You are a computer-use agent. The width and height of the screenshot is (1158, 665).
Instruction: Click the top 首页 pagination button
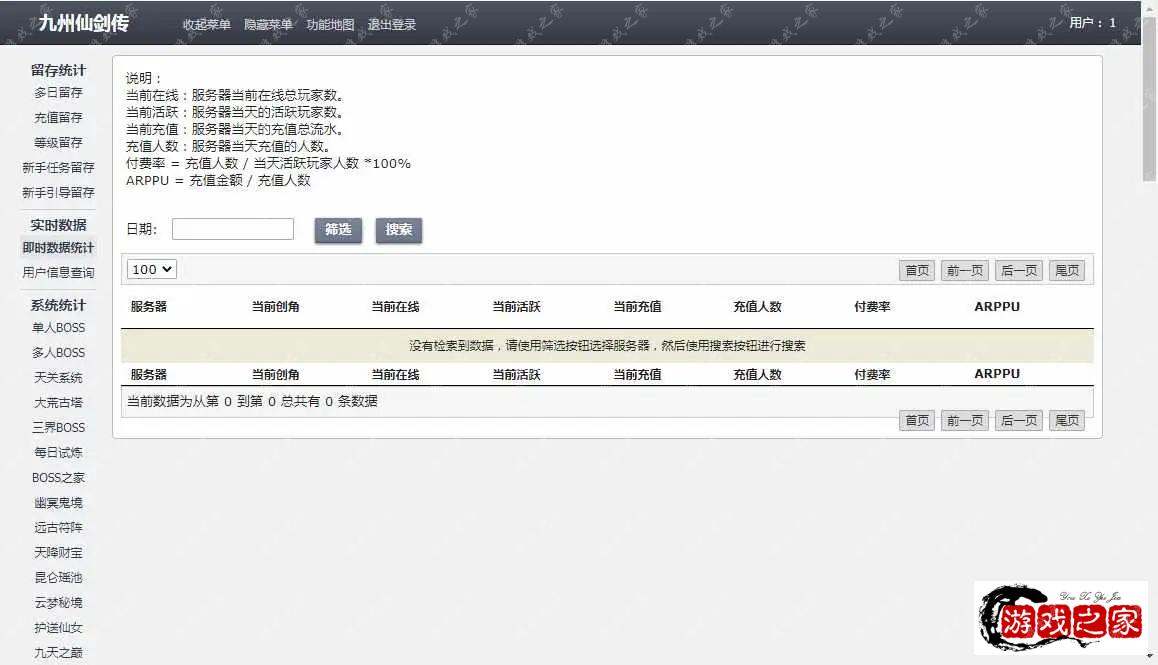coord(917,270)
